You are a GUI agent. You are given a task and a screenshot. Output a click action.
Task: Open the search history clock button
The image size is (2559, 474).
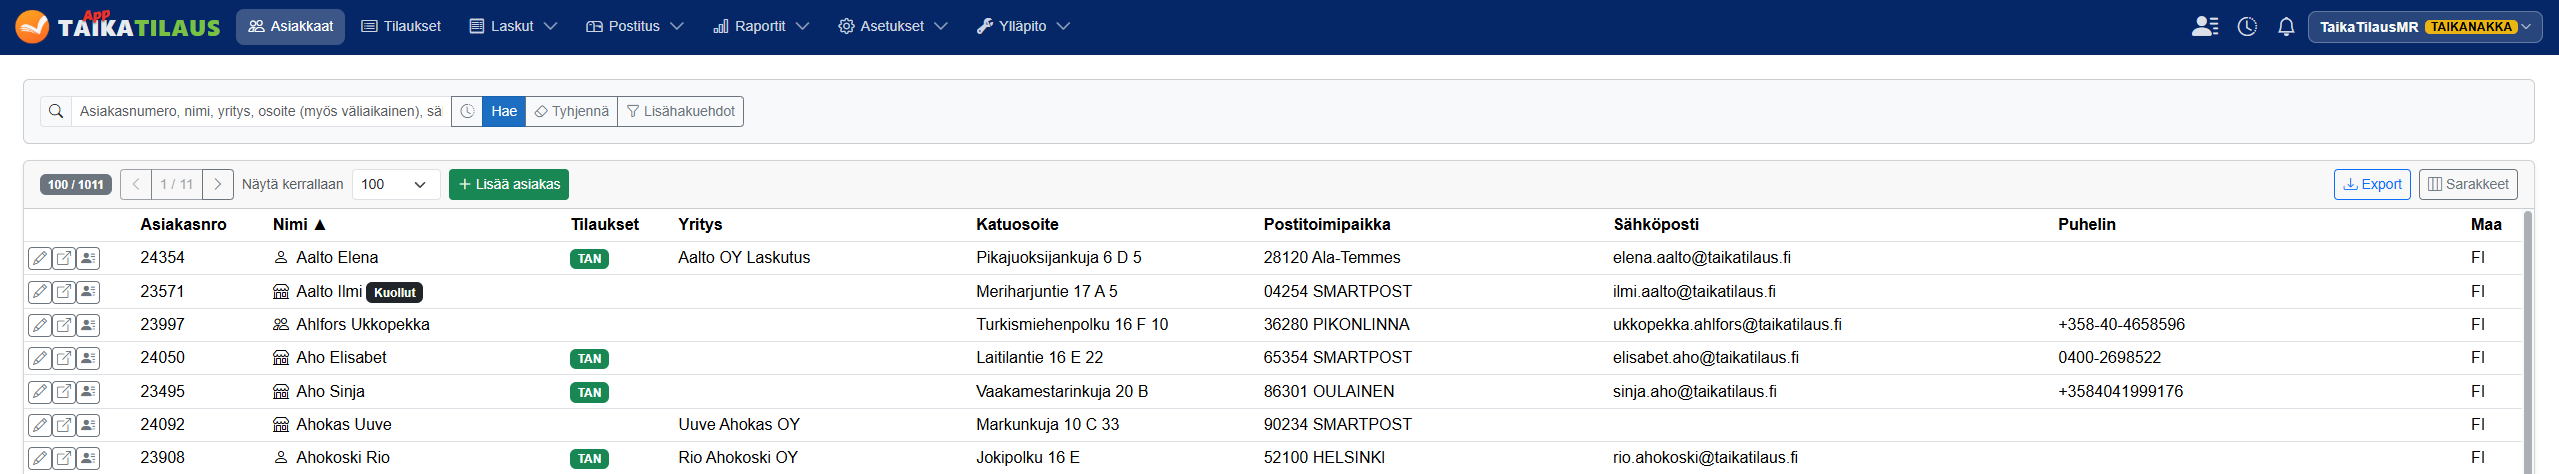467,111
